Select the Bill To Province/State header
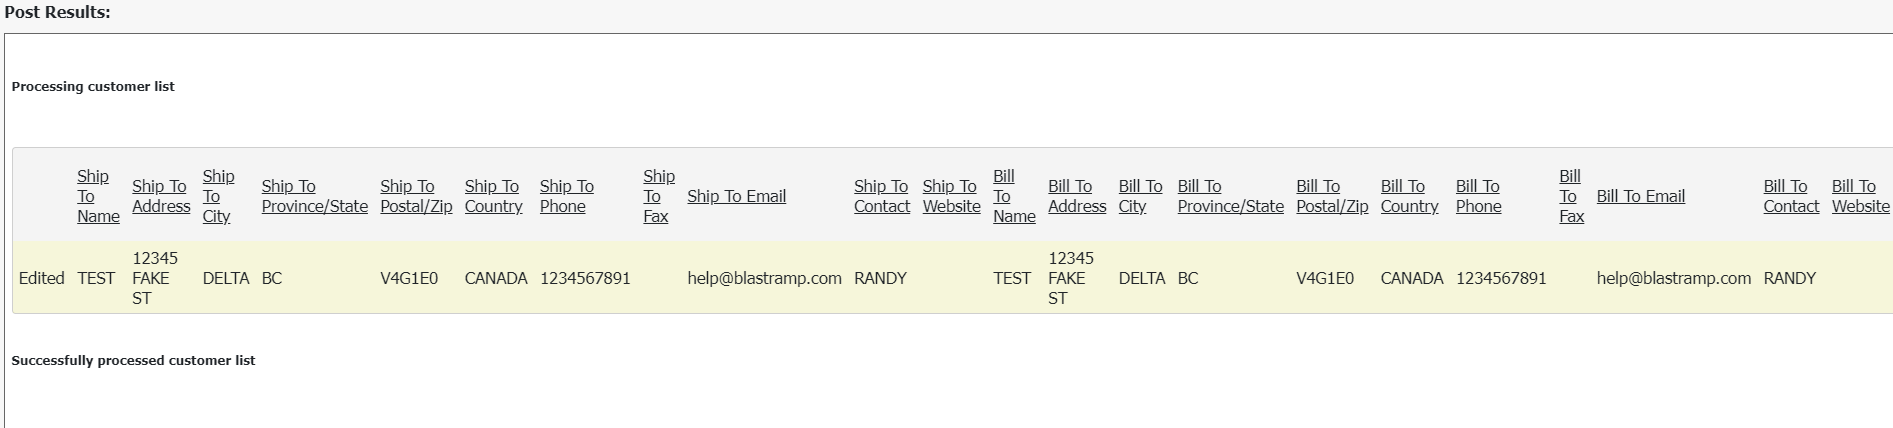 pos(1230,196)
